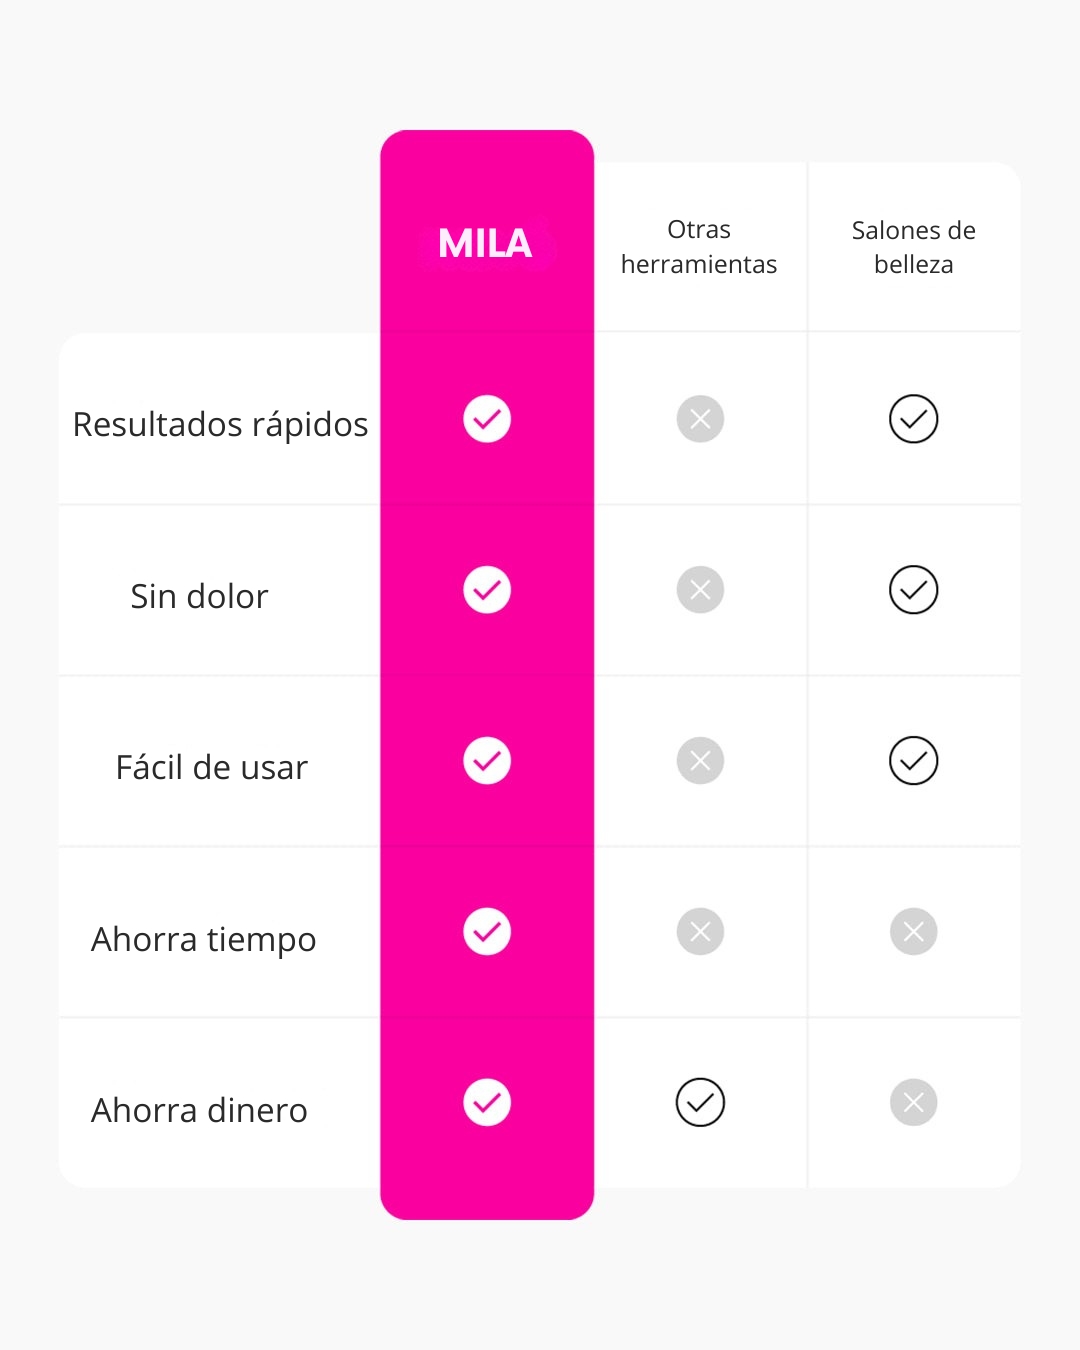This screenshot has width=1080, height=1350.
Task: Click the Otras herramientas checkmark for Ahorra dinero
Action: pyautogui.click(x=700, y=1103)
